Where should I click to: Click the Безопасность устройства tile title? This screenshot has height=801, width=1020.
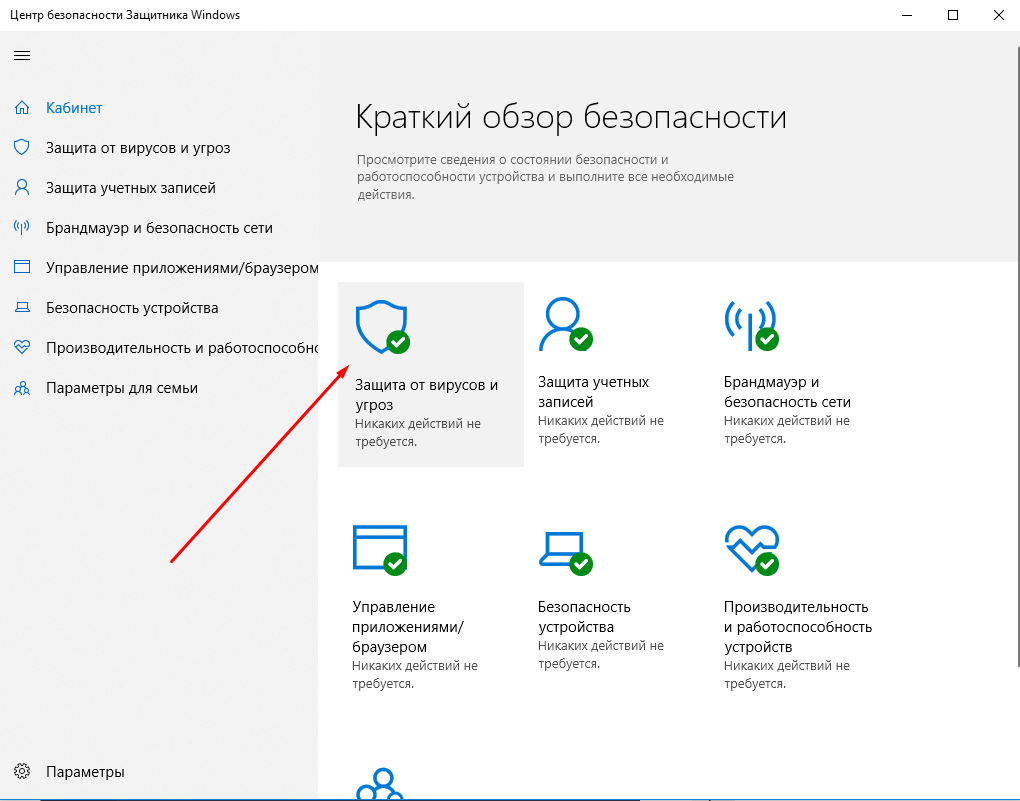pyautogui.click(x=584, y=617)
